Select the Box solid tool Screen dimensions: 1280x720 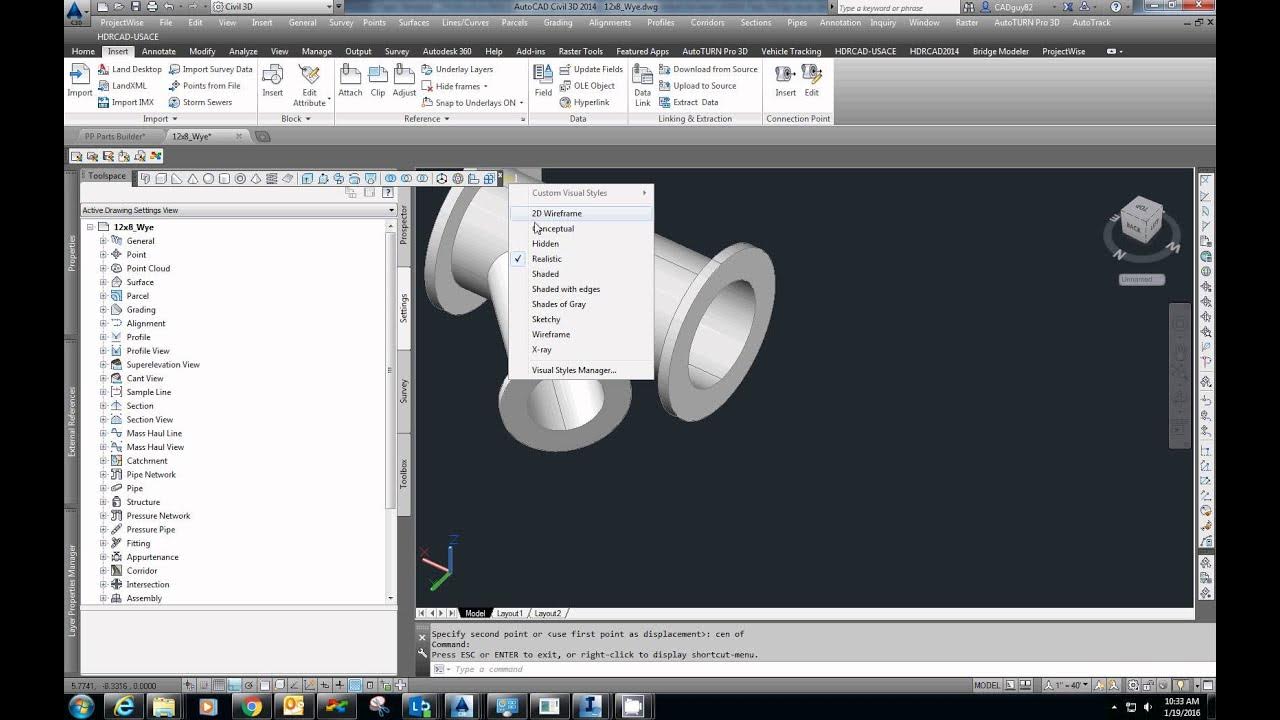(161, 179)
